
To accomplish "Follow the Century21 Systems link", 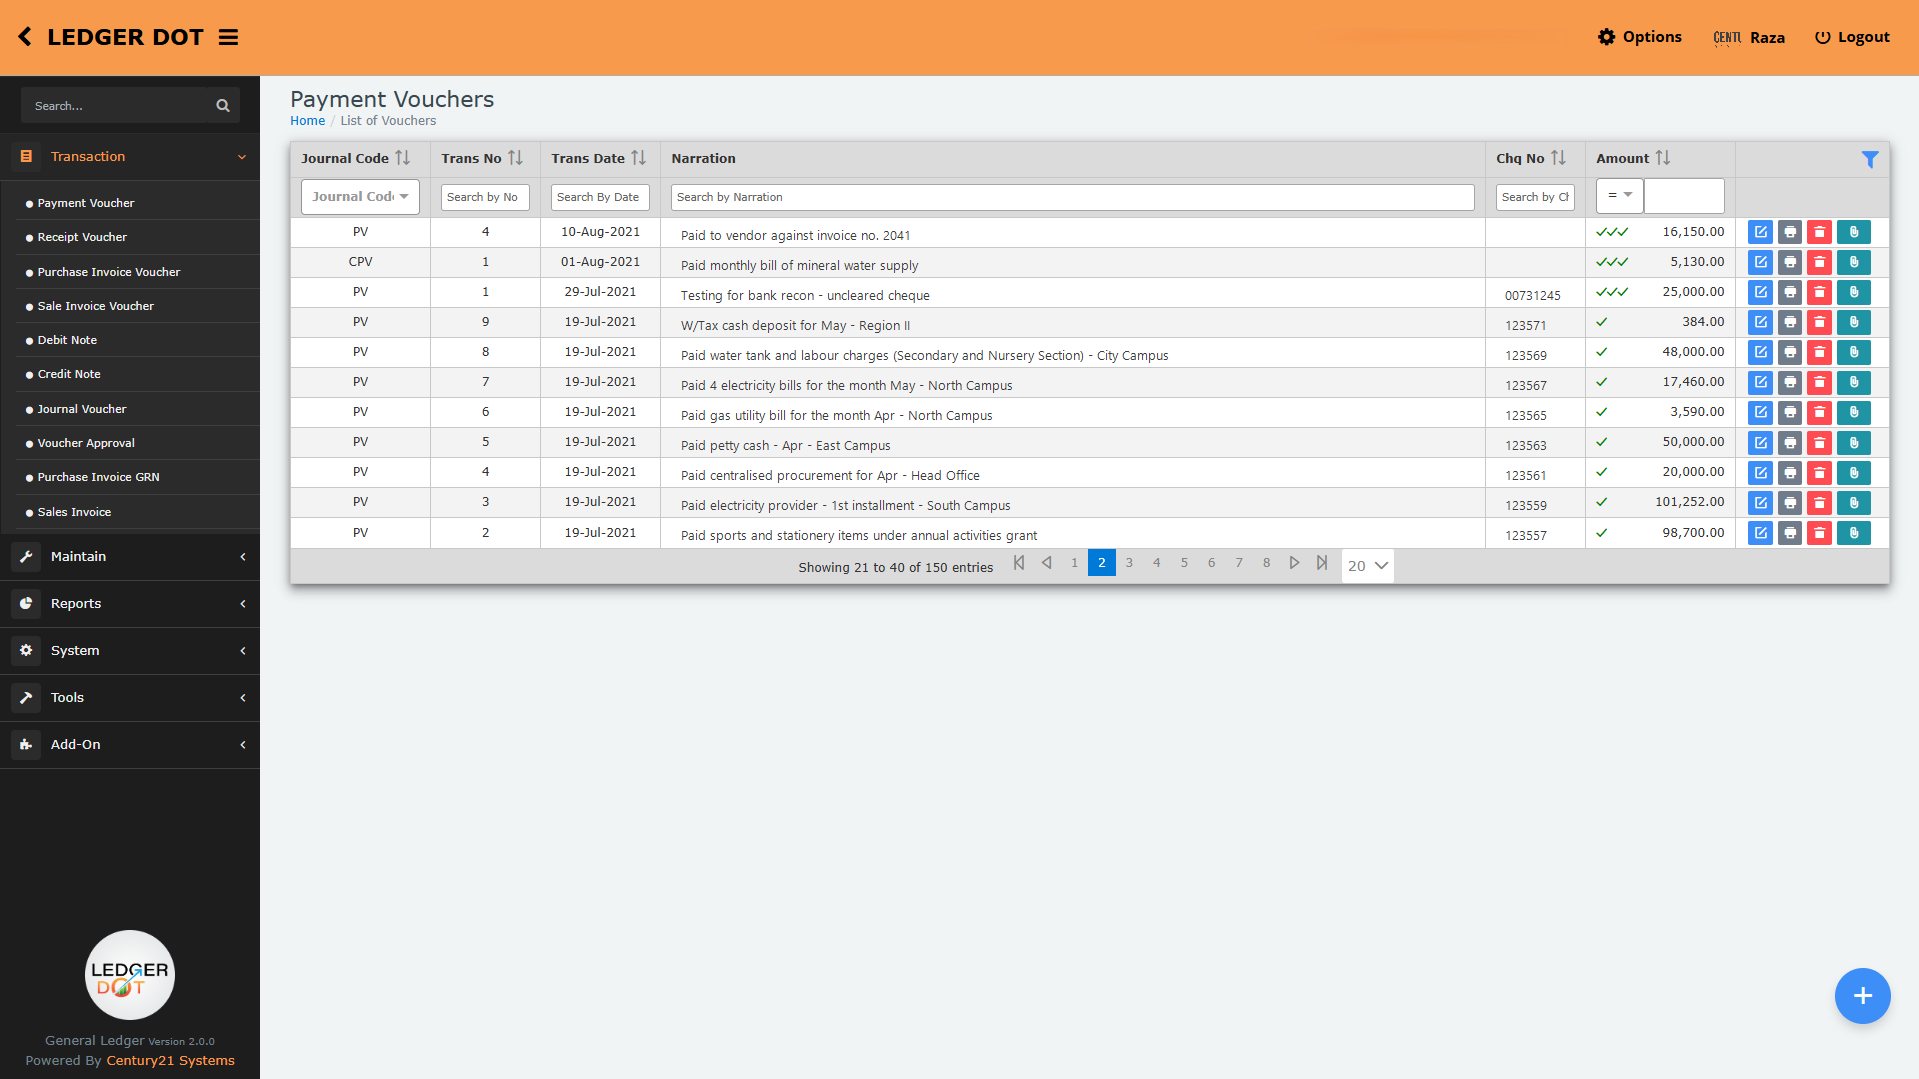I will [x=171, y=1061].
